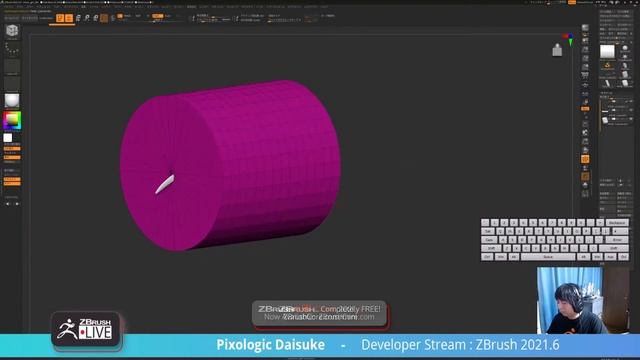The width and height of the screenshot is (640, 360).
Task: Select the Move transform tool in top shelf
Action: tap(78, 18)
